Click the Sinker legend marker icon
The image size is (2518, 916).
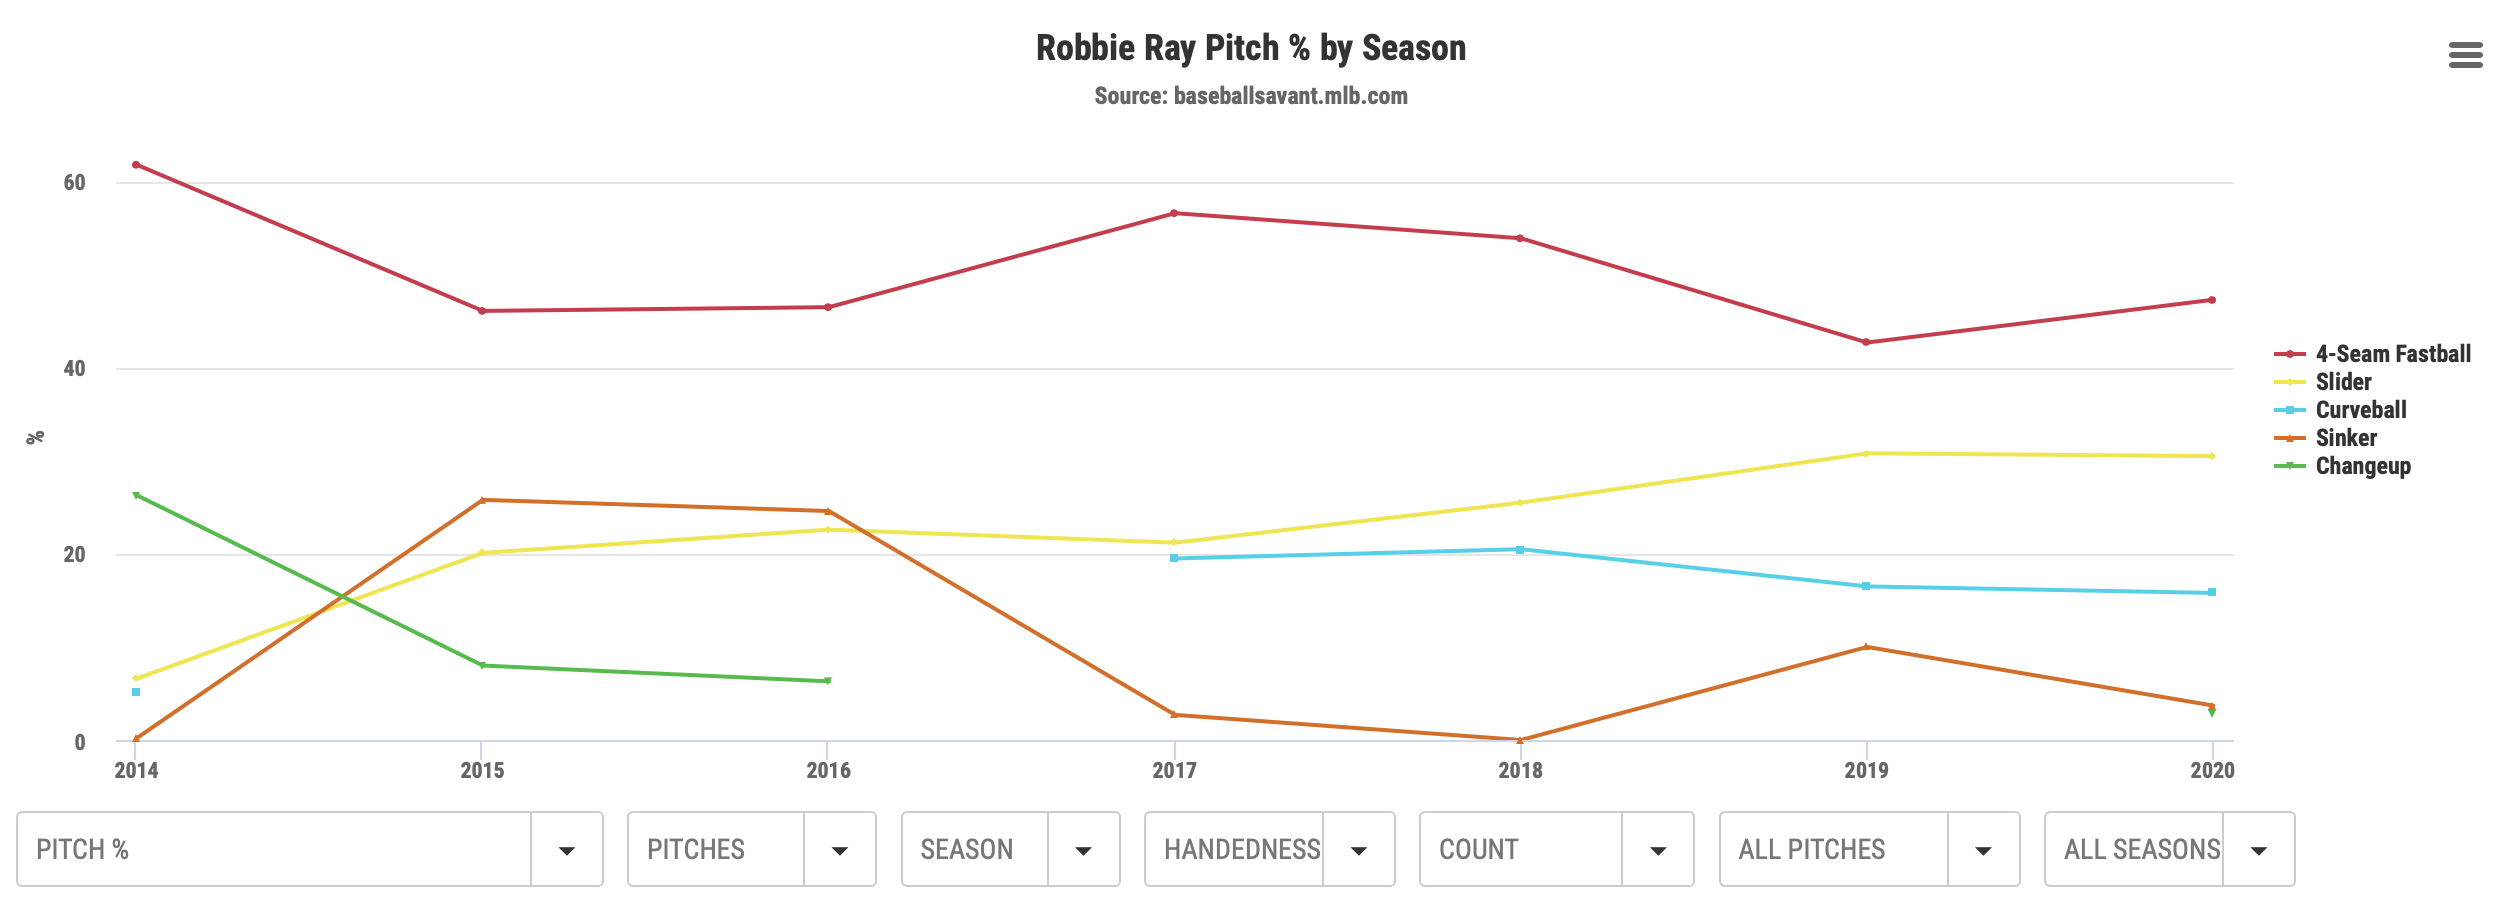pyautogui.click(x=2289, y=438)
